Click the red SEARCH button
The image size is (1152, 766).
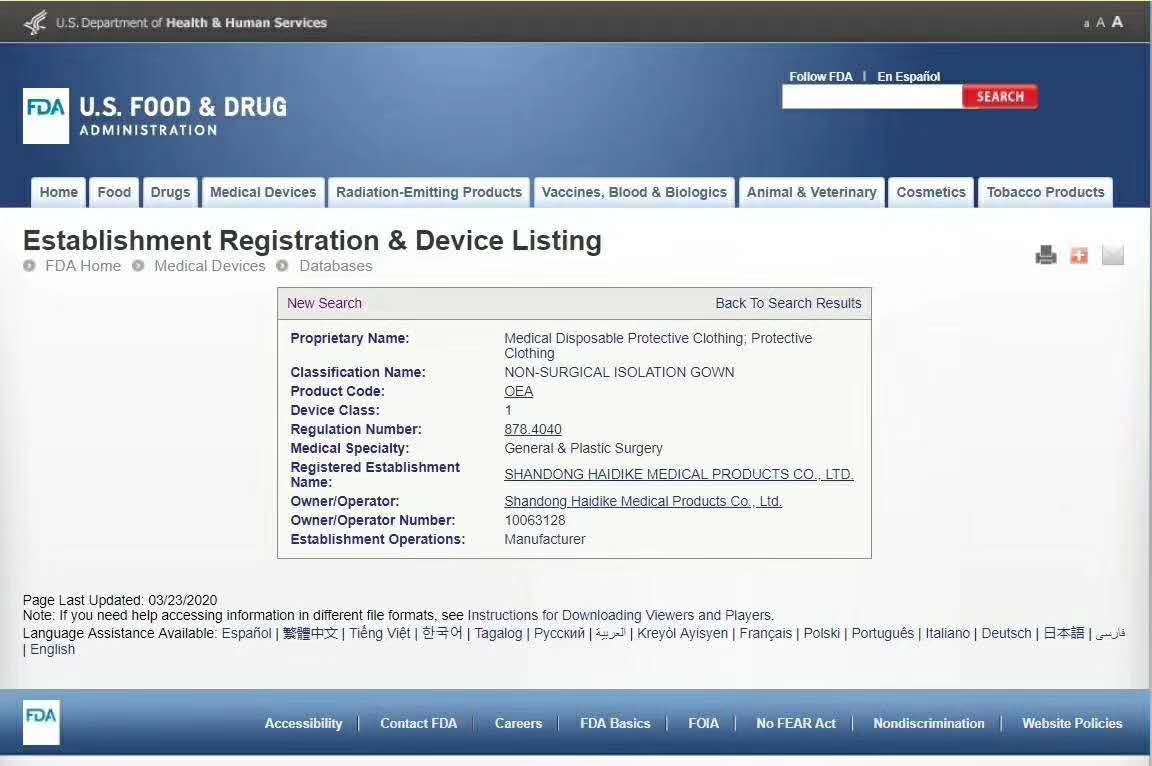point(1000,97)
